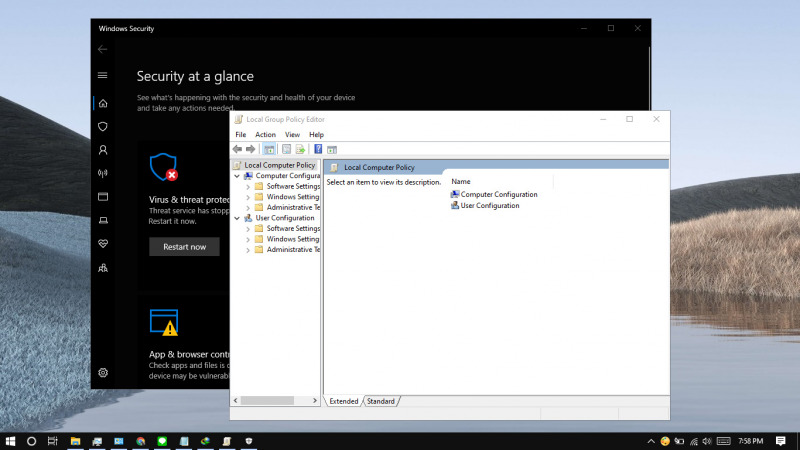Open the green LINE chat app on taskbar

coord(162,441)
